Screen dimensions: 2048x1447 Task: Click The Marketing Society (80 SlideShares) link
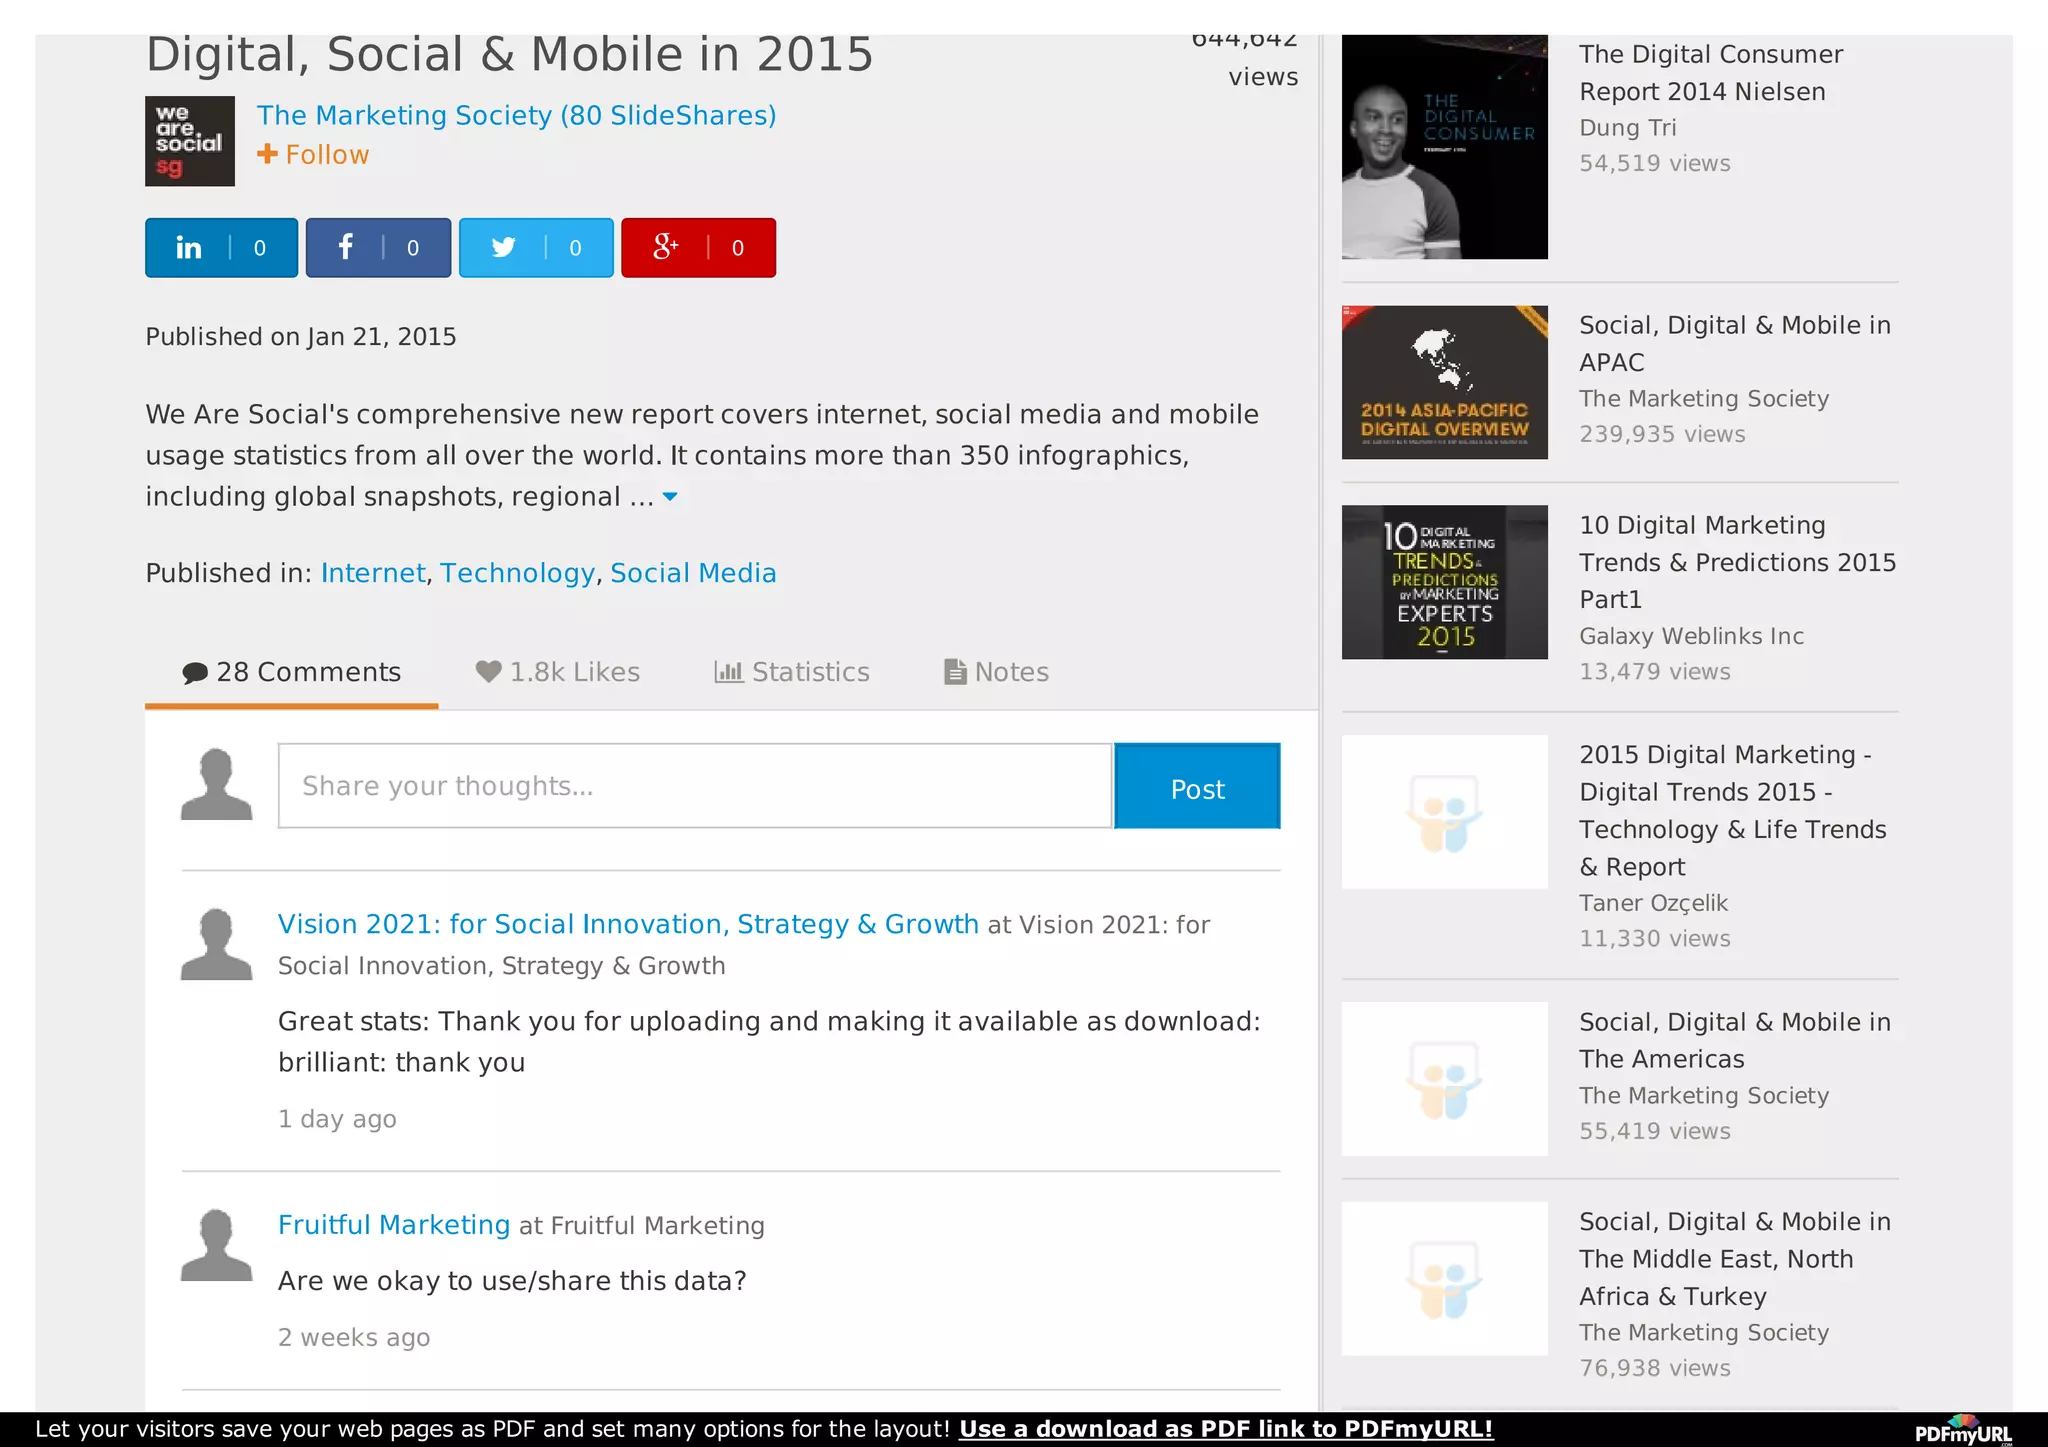tap(517, 115)
